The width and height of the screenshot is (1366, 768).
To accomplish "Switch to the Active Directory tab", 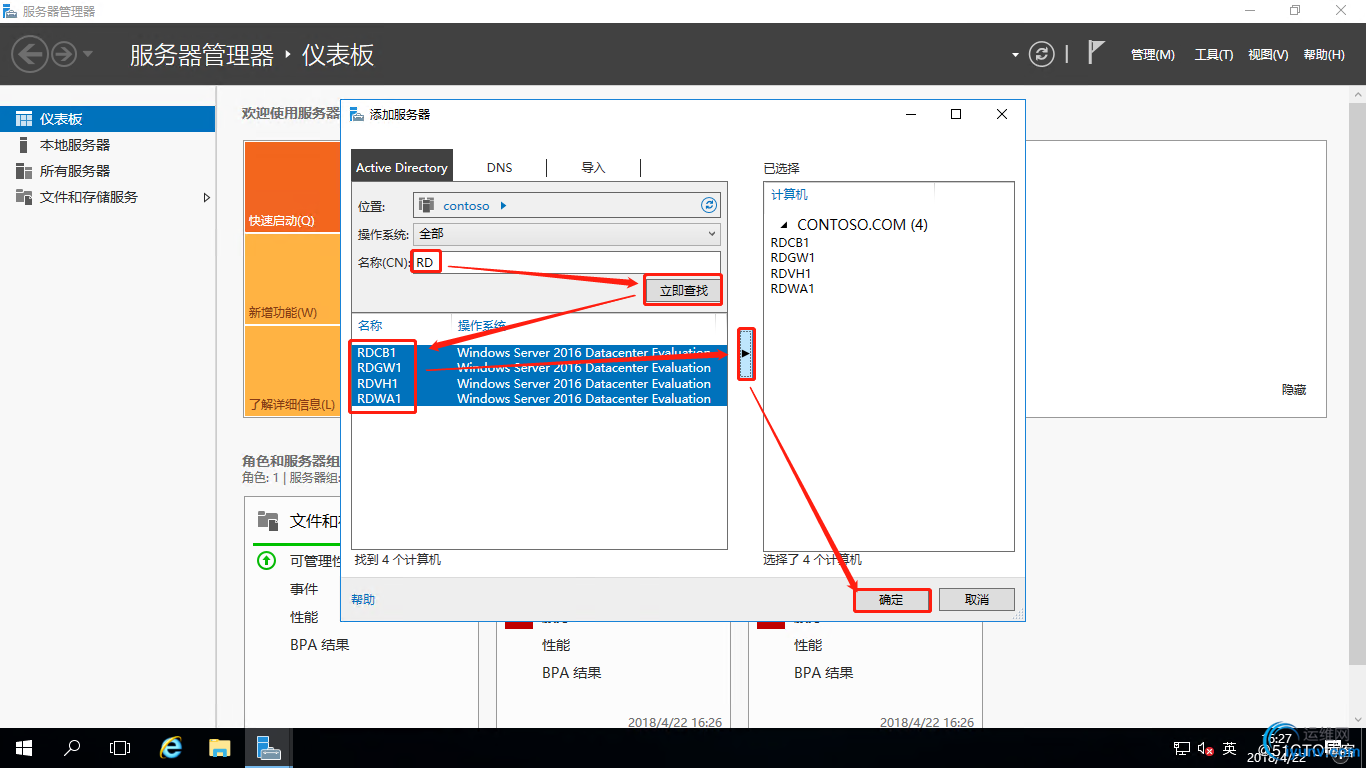I will point(401,167).
